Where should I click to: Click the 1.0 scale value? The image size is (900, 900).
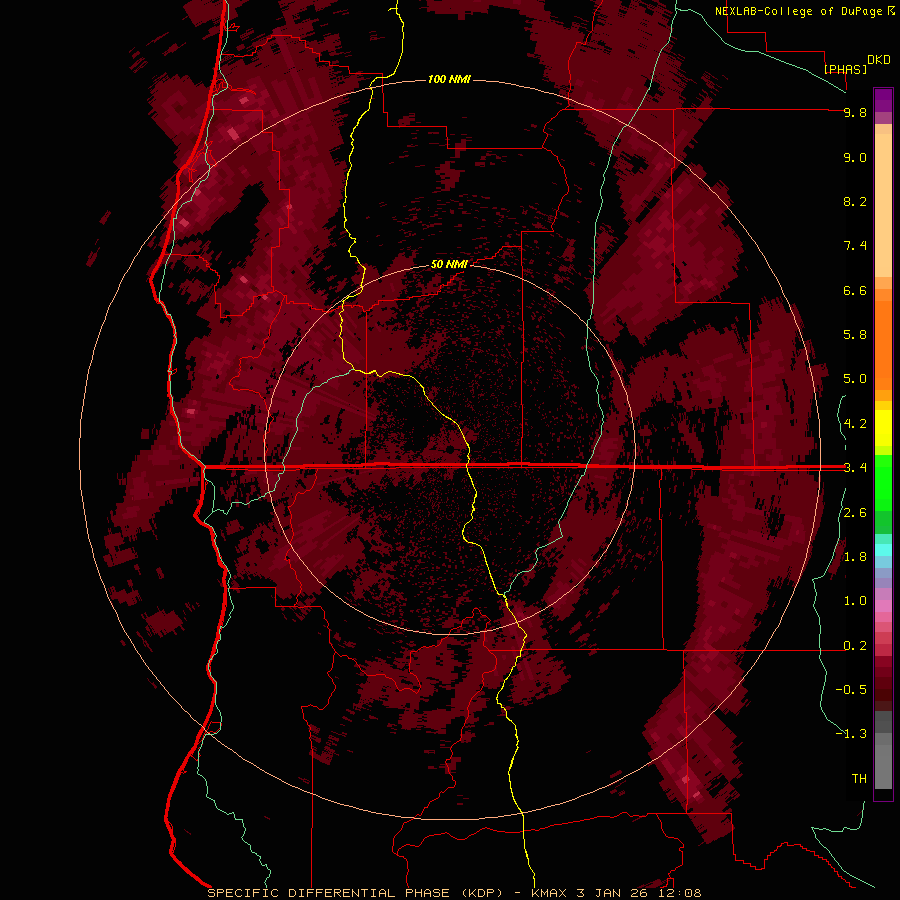(x=855, y=601)
